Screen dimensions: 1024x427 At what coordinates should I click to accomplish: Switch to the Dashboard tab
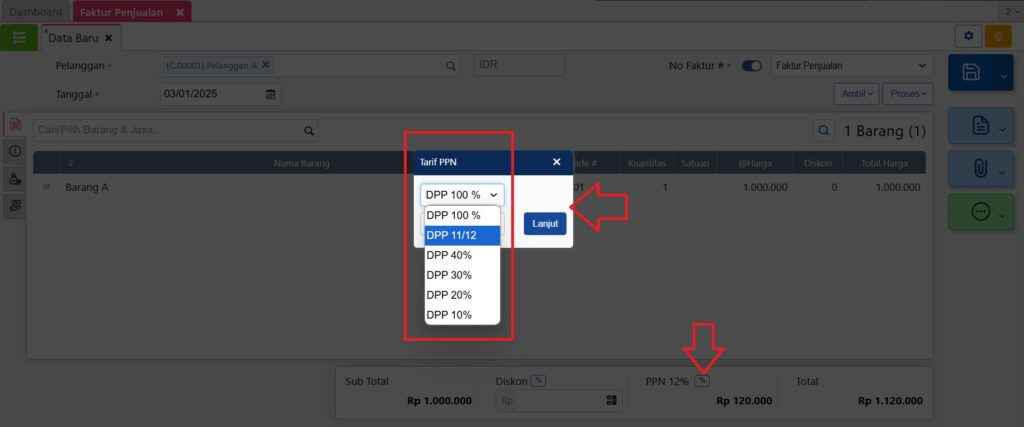coord(35,12)
